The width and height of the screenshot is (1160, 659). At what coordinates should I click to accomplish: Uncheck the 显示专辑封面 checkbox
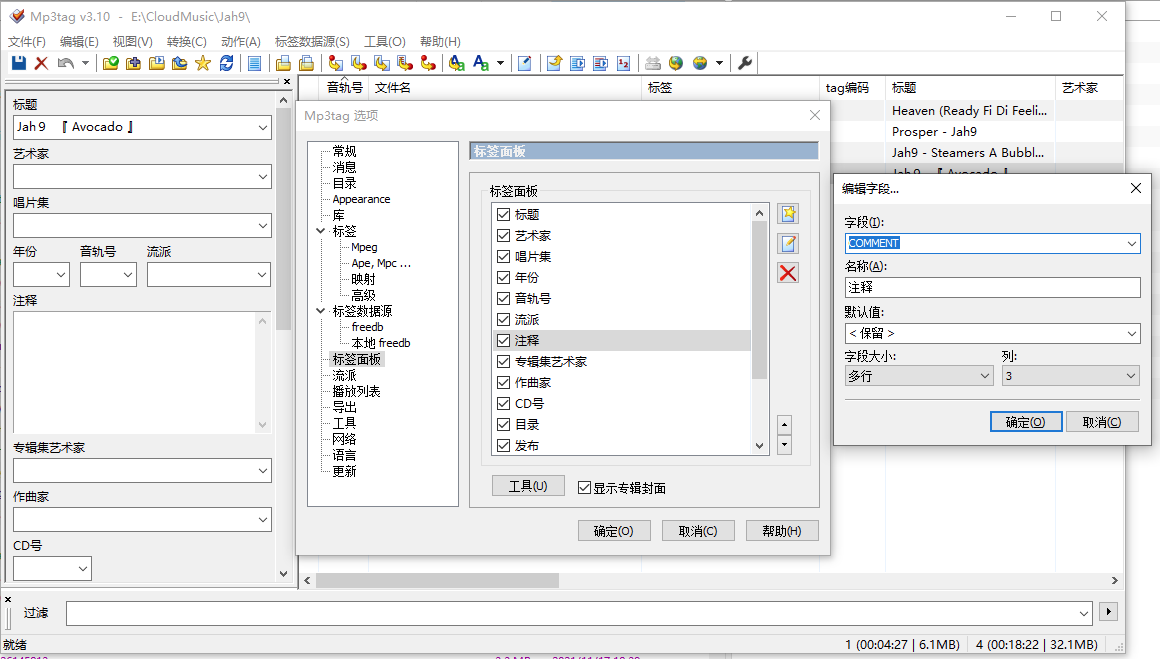(x=585, y=488)
